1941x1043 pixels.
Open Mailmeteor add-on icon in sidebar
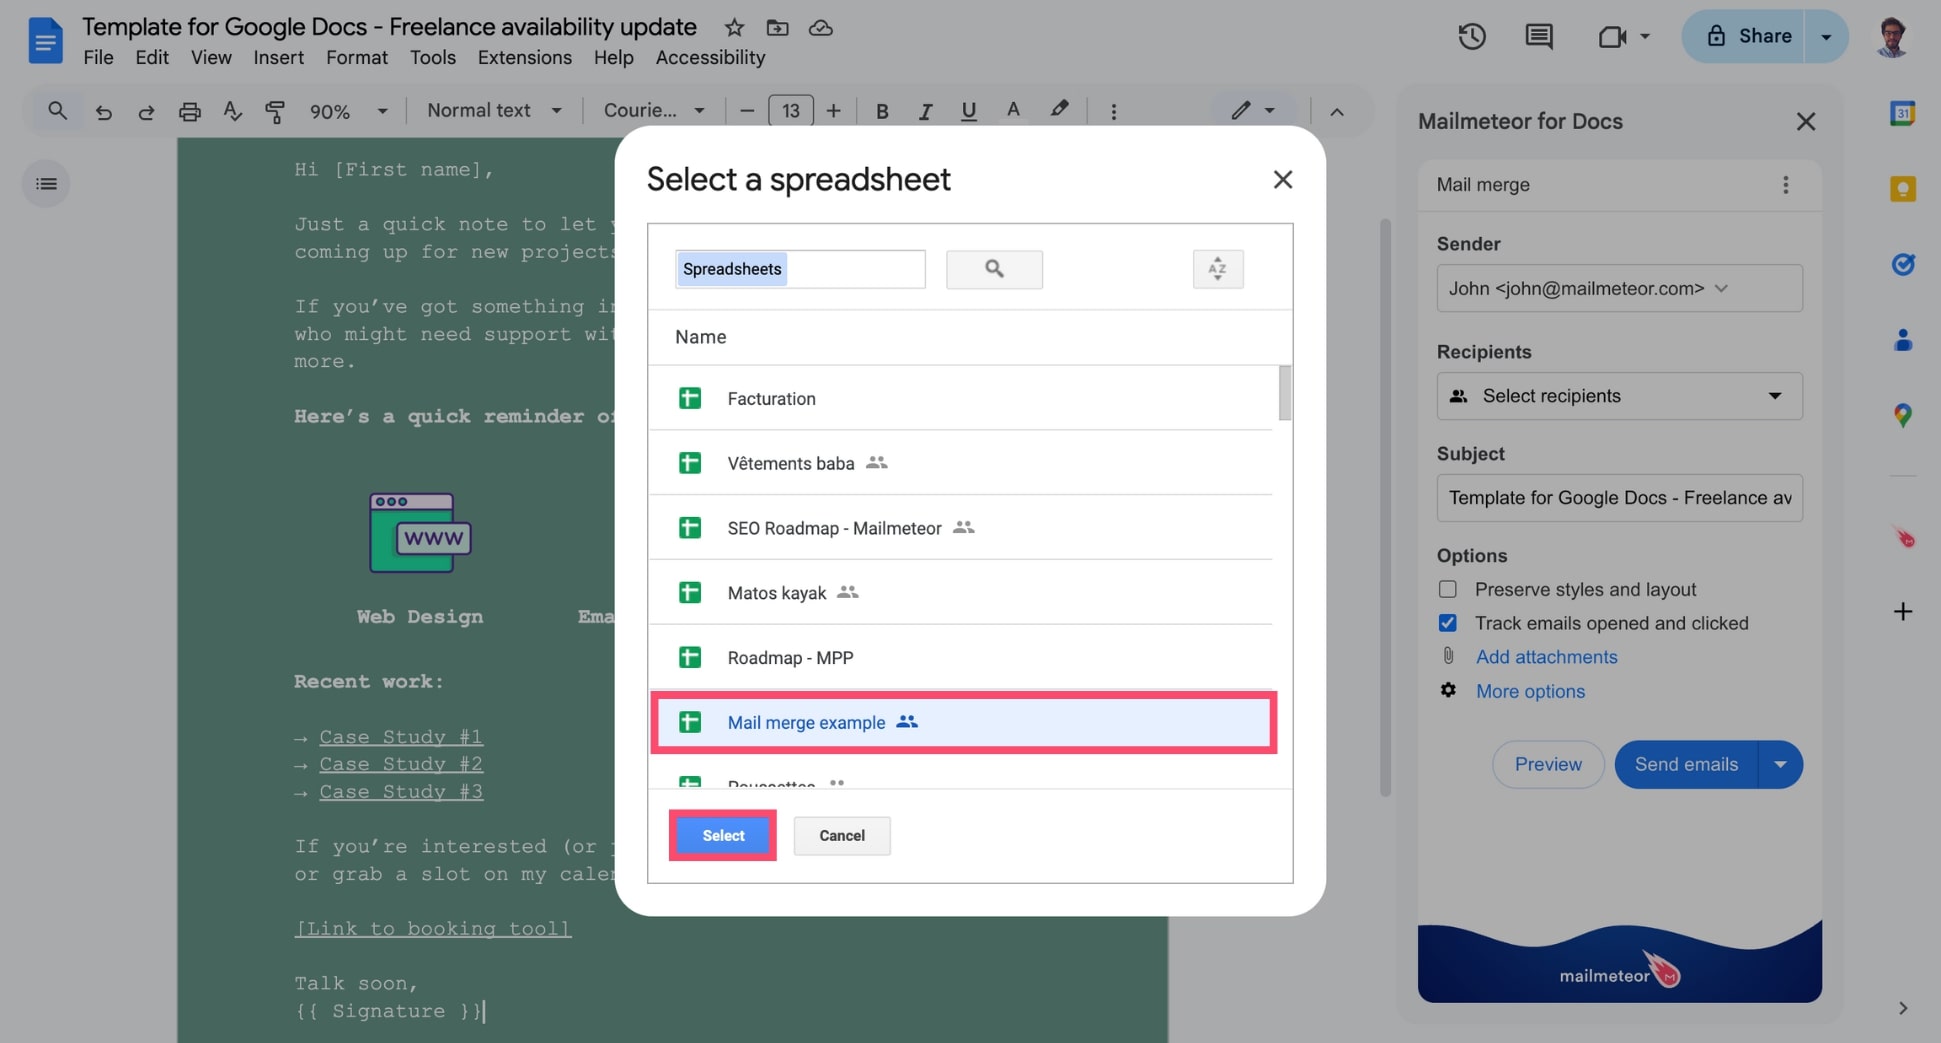[1902, 537]
